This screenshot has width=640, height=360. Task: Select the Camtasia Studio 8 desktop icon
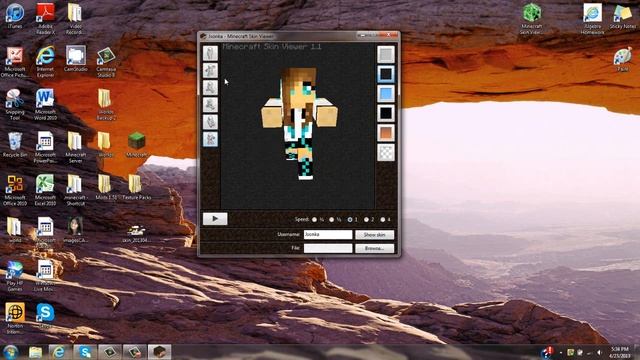point(106,62)
